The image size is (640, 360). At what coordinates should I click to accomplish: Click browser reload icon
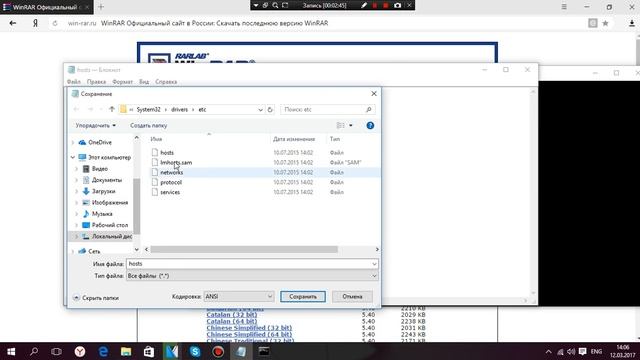coord(55,23)
